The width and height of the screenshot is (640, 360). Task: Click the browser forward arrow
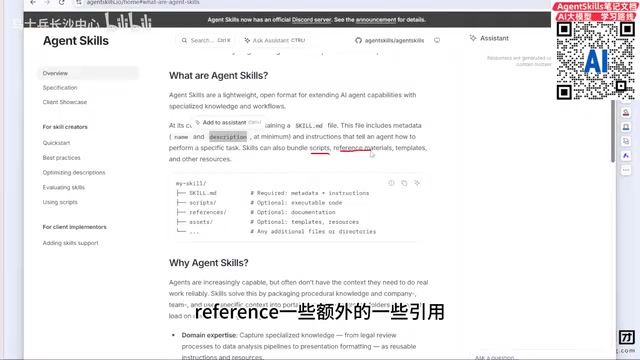tap(47, 2)
